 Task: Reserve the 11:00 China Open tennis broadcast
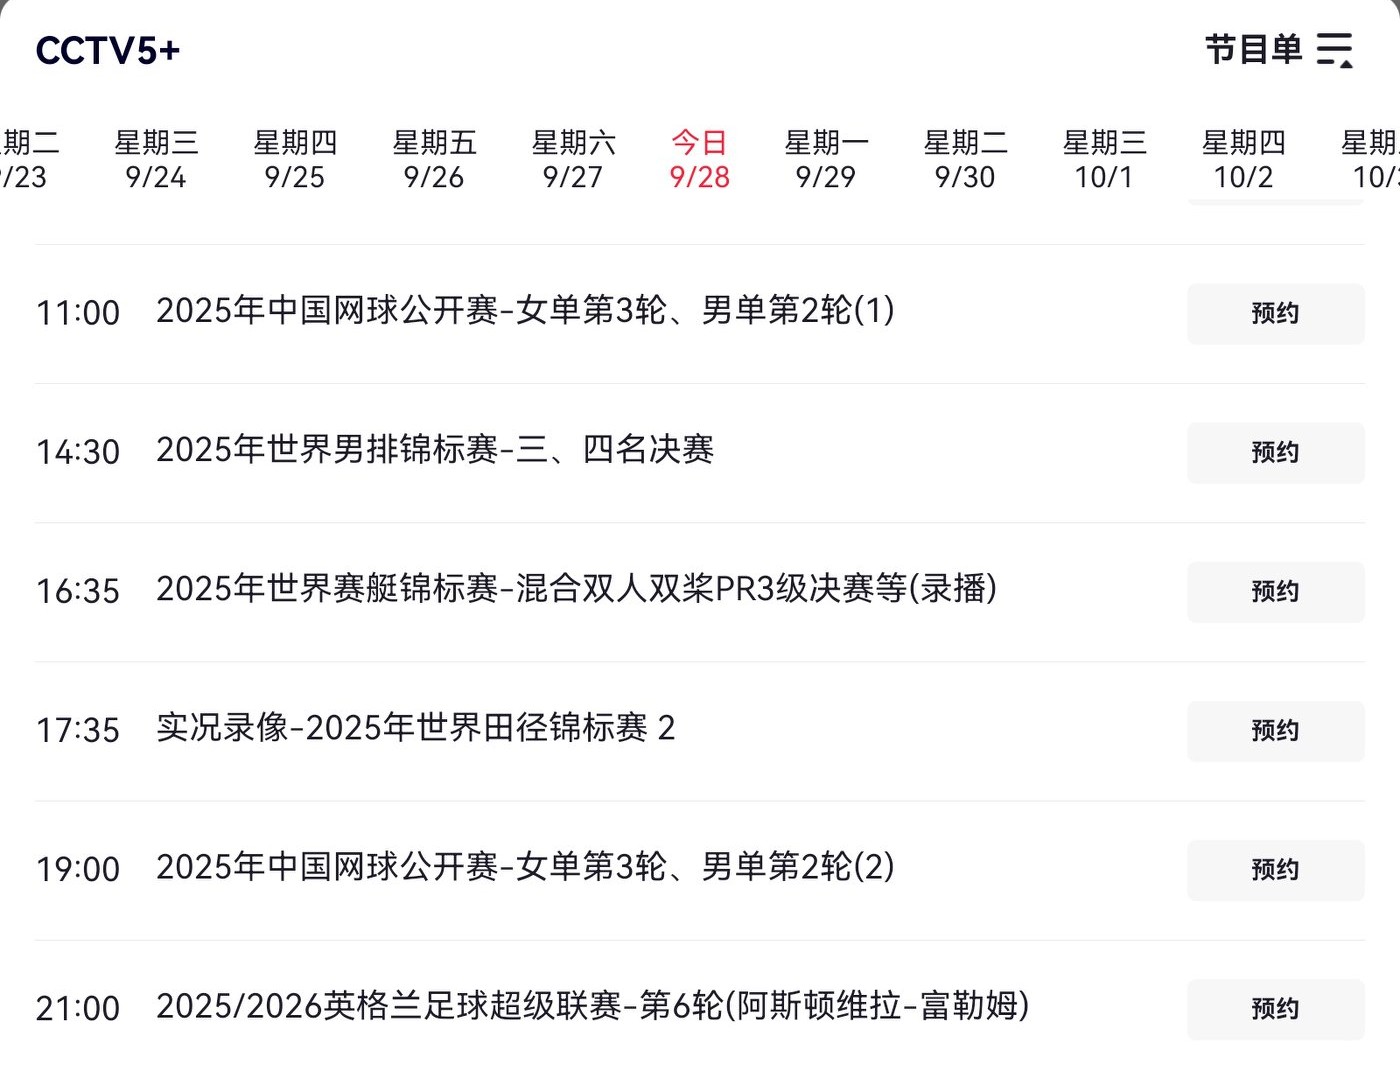(1275, 314)
